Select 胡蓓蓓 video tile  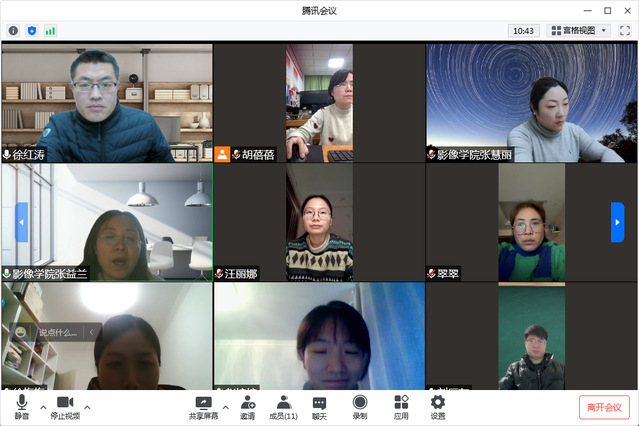point(319,103)
